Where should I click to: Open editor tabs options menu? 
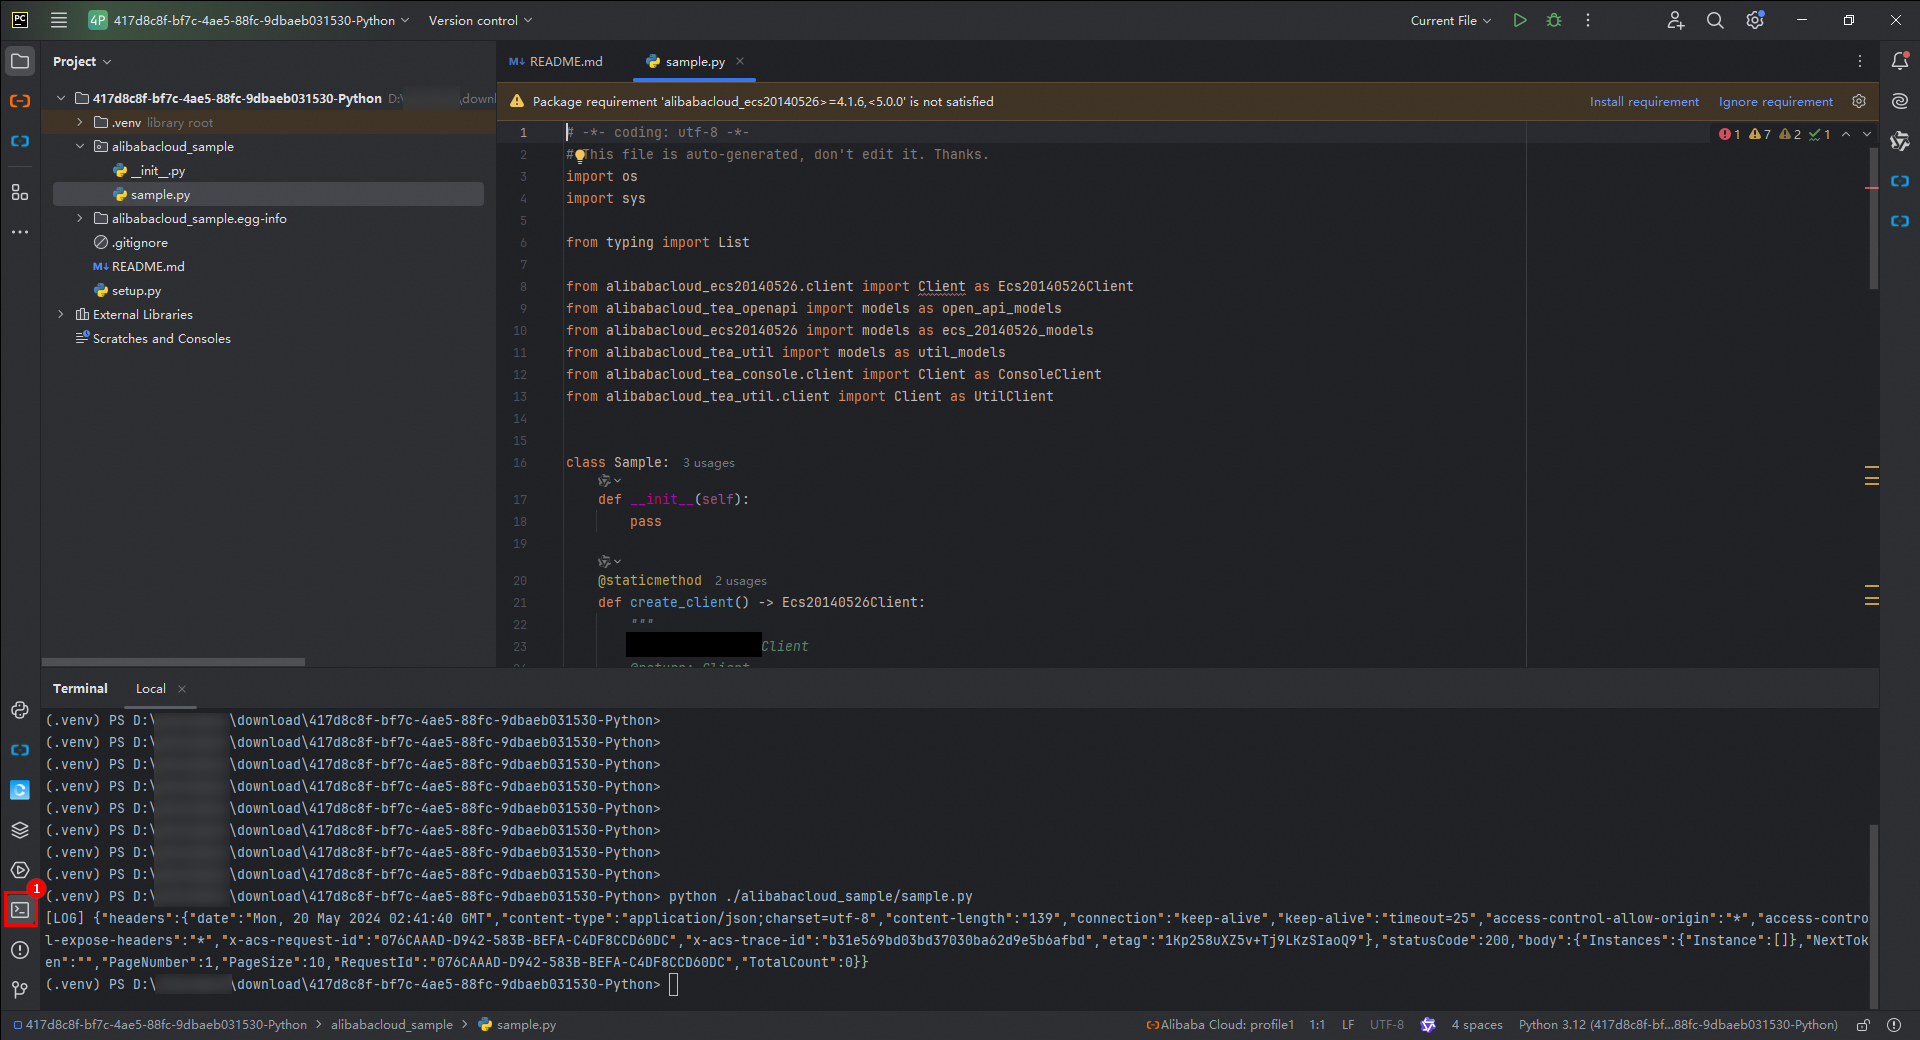point(1860,61)
